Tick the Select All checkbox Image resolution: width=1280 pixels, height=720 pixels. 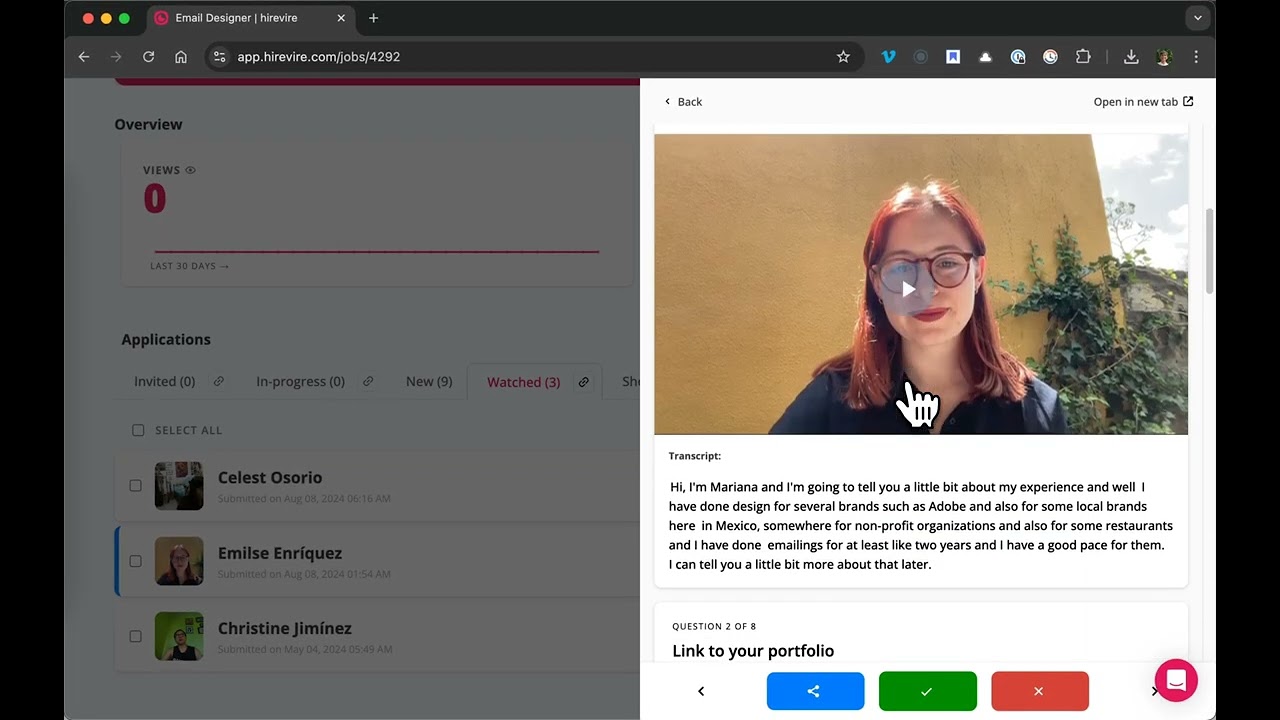(138, 430)
